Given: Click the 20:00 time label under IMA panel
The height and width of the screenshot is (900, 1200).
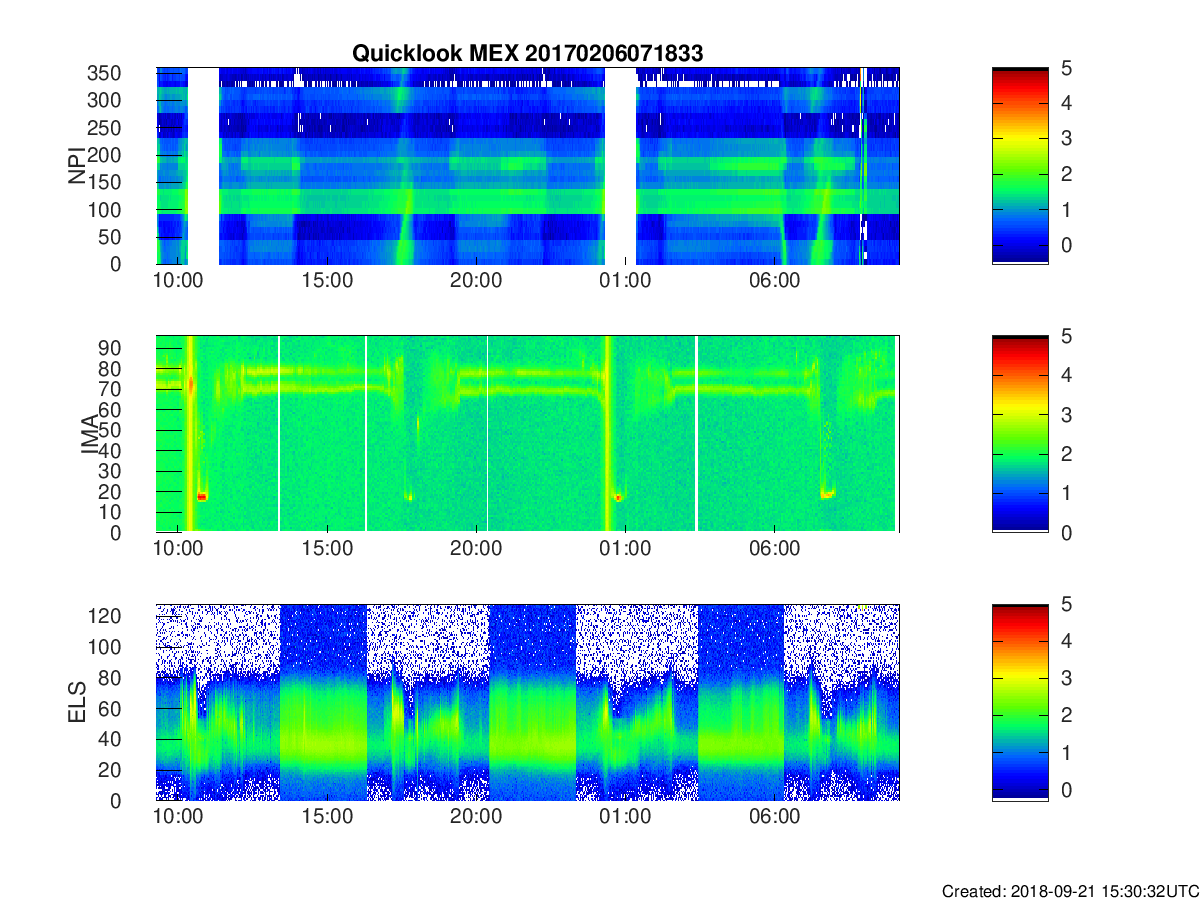Looking at the screenshot, I should (x=476, y=550).
